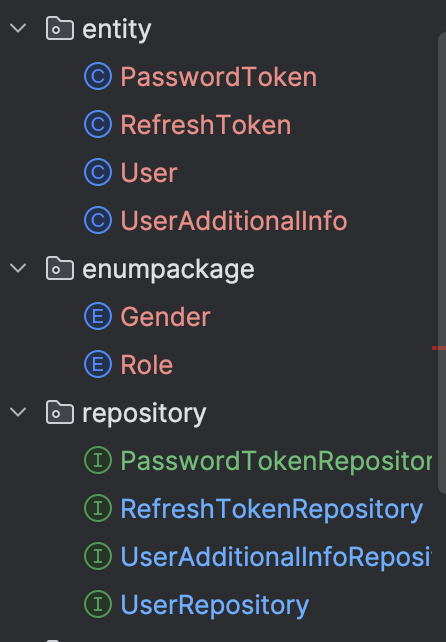Viewport: 446px width, 642px height.
Task: Collapse the entity package chevron
Action: [x=18, y=28]
